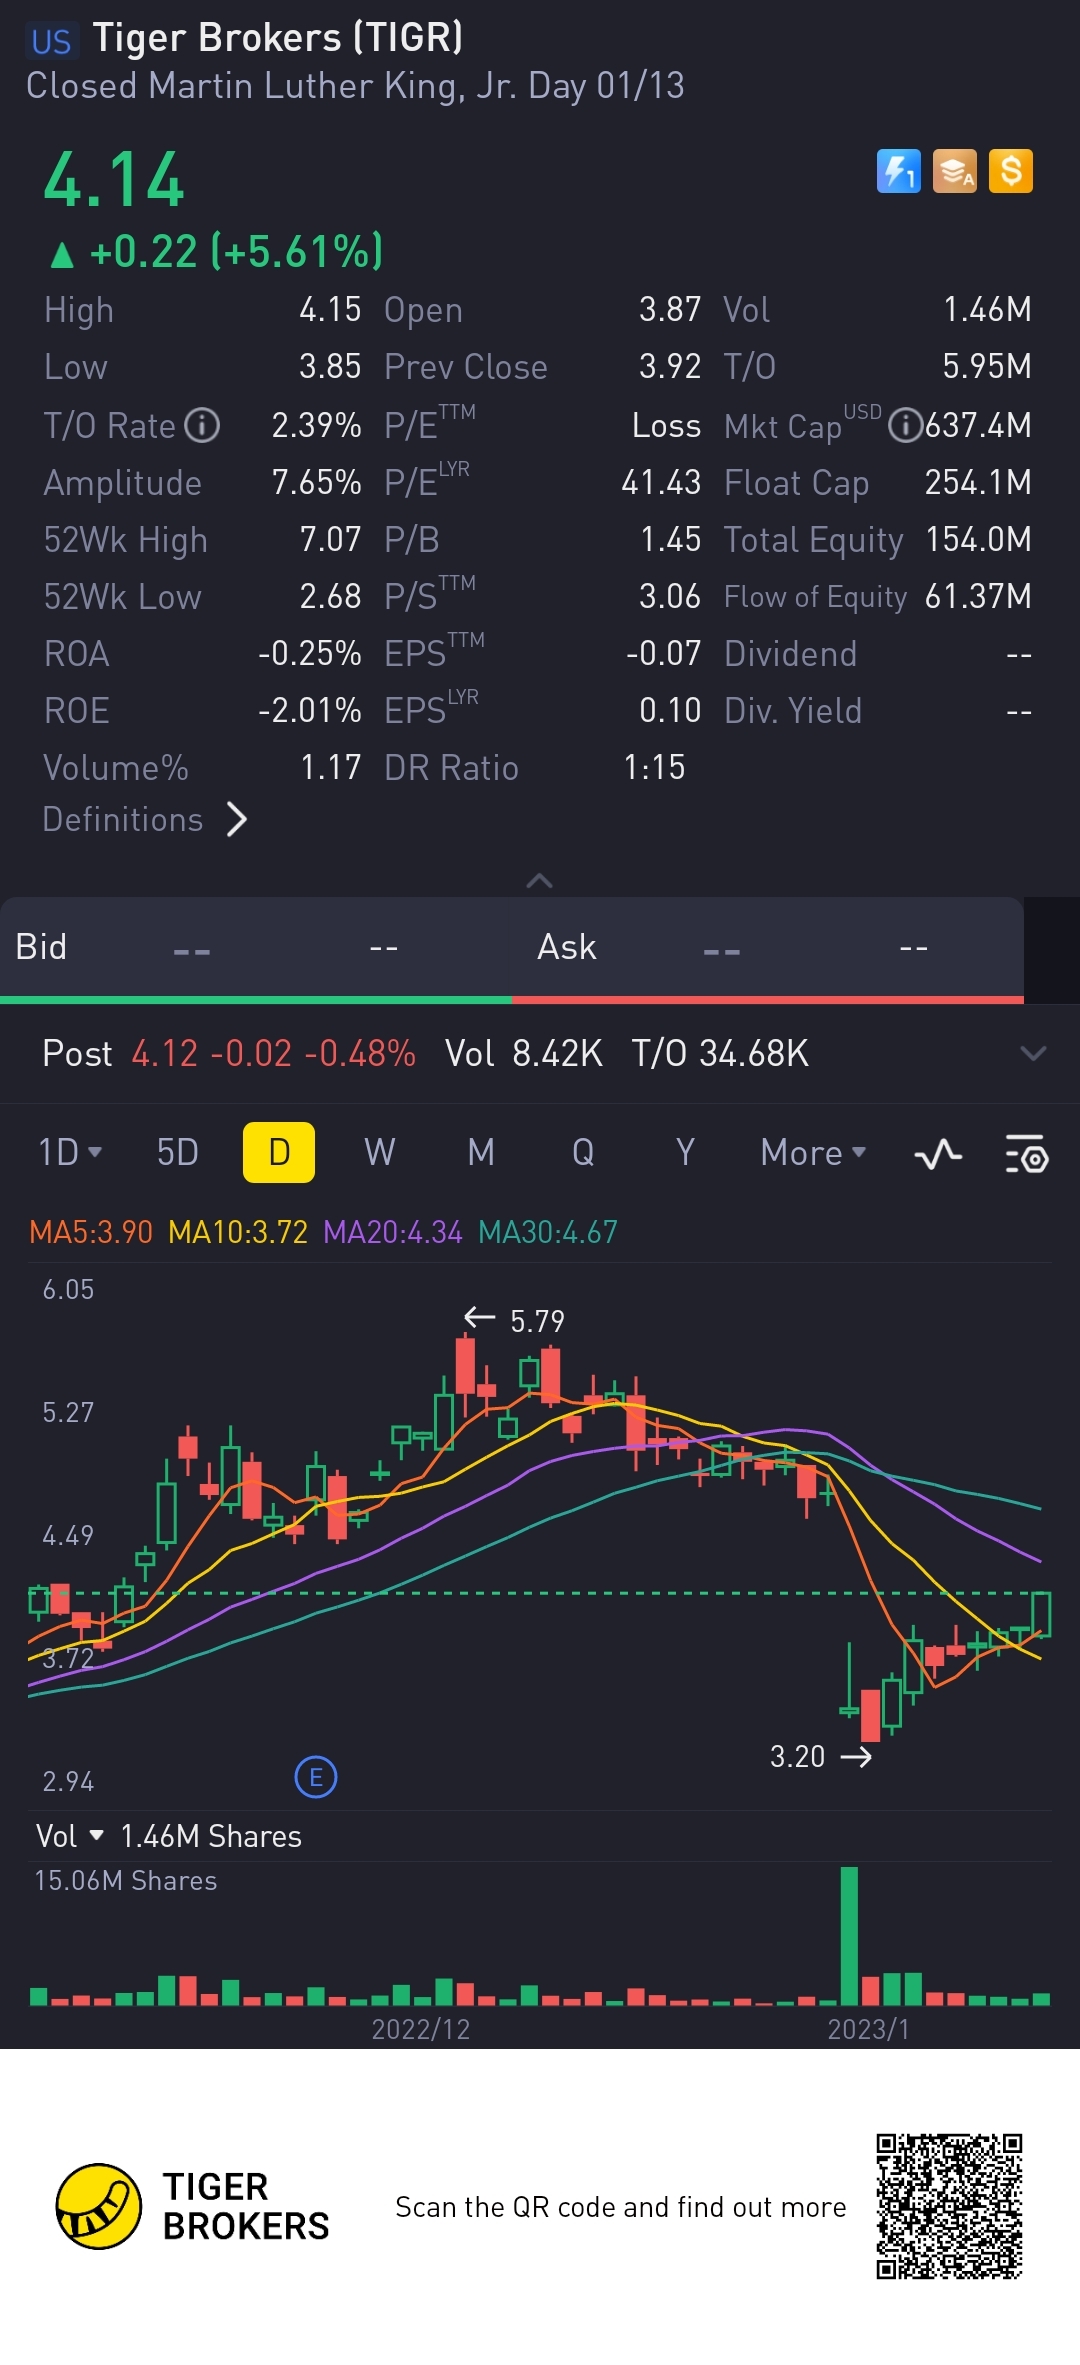Tap the yellow dollar sign badge icon

pyautogui.click(x=1011, y=171)
